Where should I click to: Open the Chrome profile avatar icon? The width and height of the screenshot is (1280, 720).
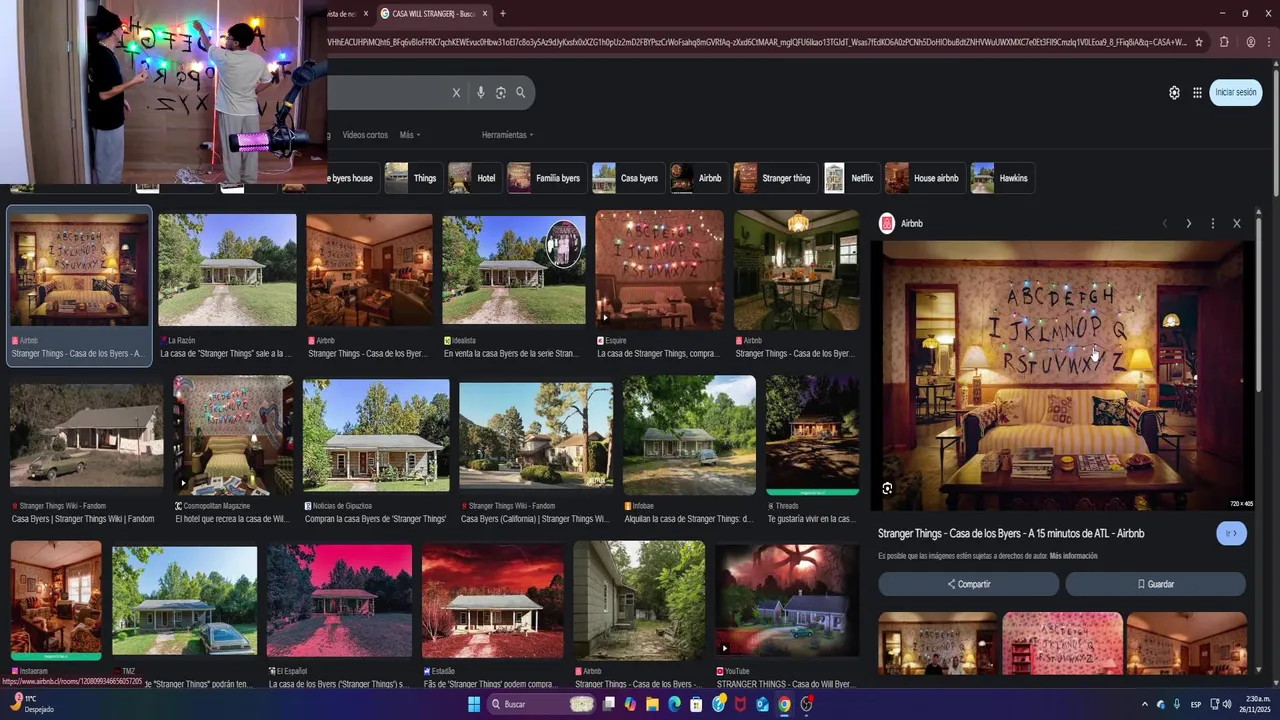click(1251, 42)
